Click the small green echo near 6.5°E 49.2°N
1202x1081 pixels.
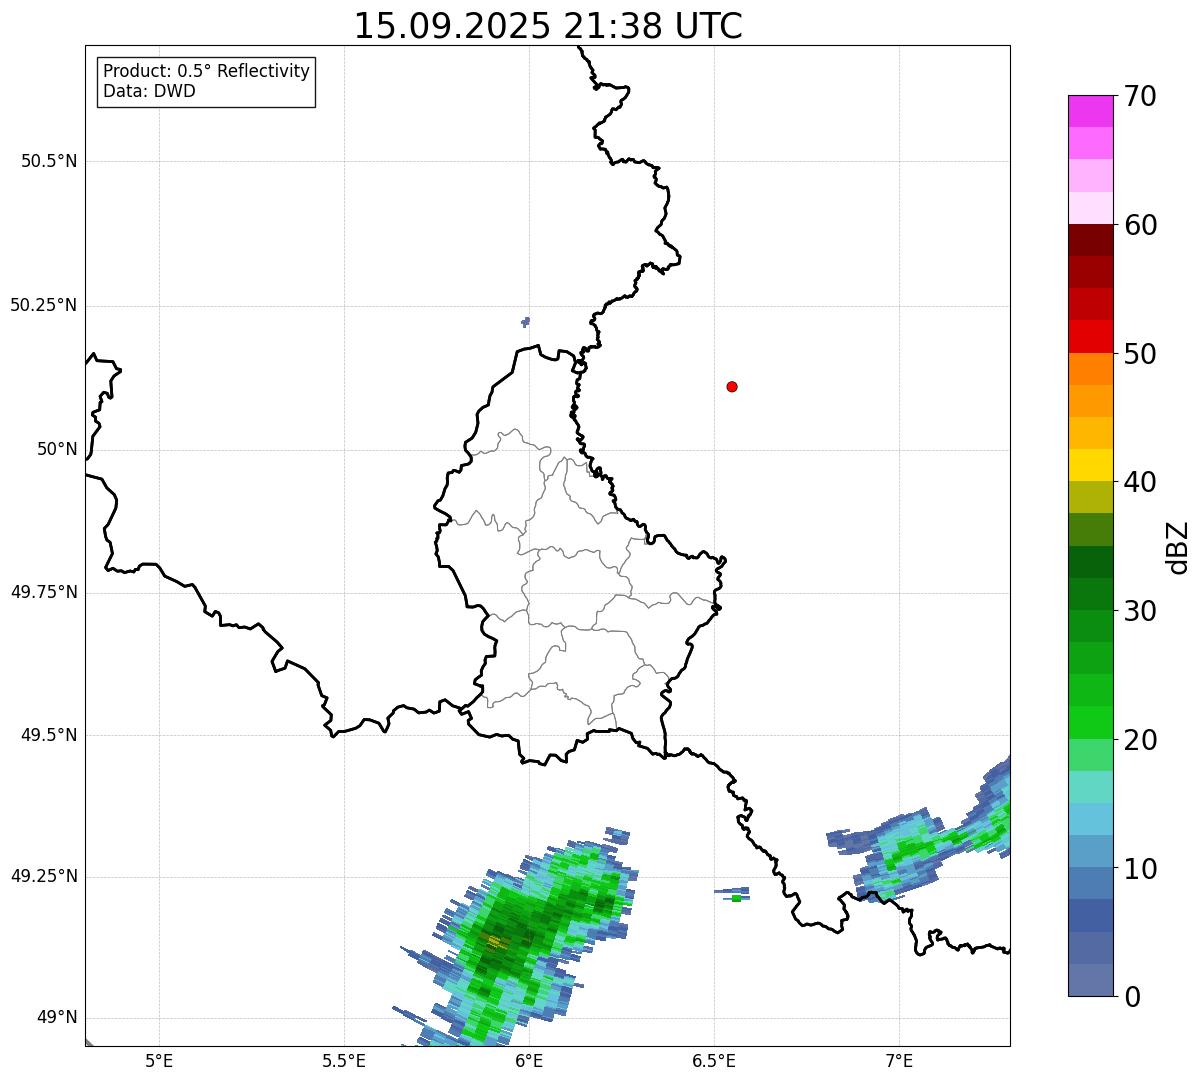click(x=737, y=898)
